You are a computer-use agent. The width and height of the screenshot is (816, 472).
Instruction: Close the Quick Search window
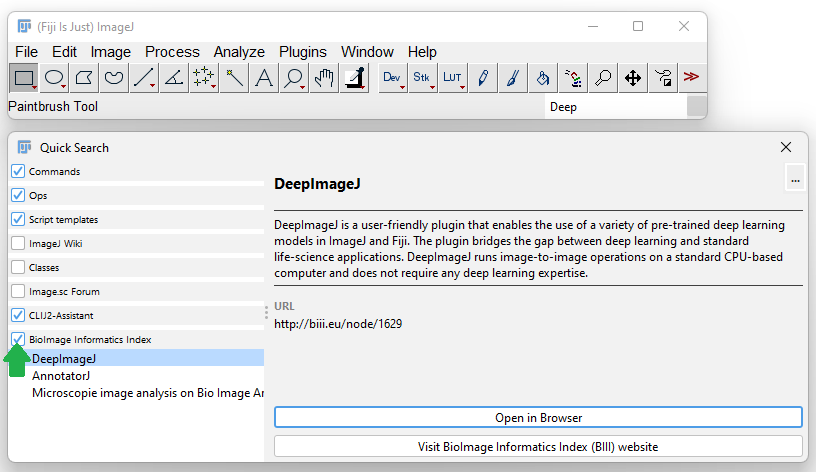786,147
